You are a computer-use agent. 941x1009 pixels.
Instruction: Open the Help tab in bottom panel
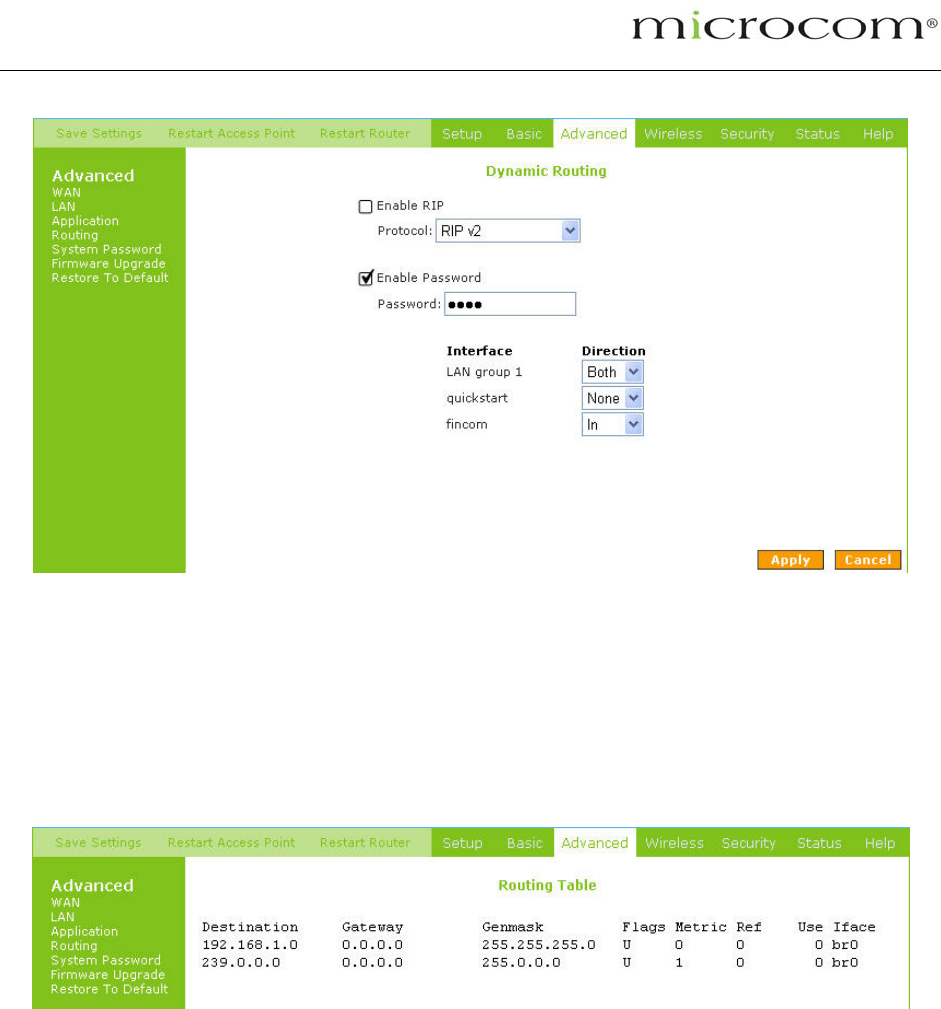click(x=879, y=843)
